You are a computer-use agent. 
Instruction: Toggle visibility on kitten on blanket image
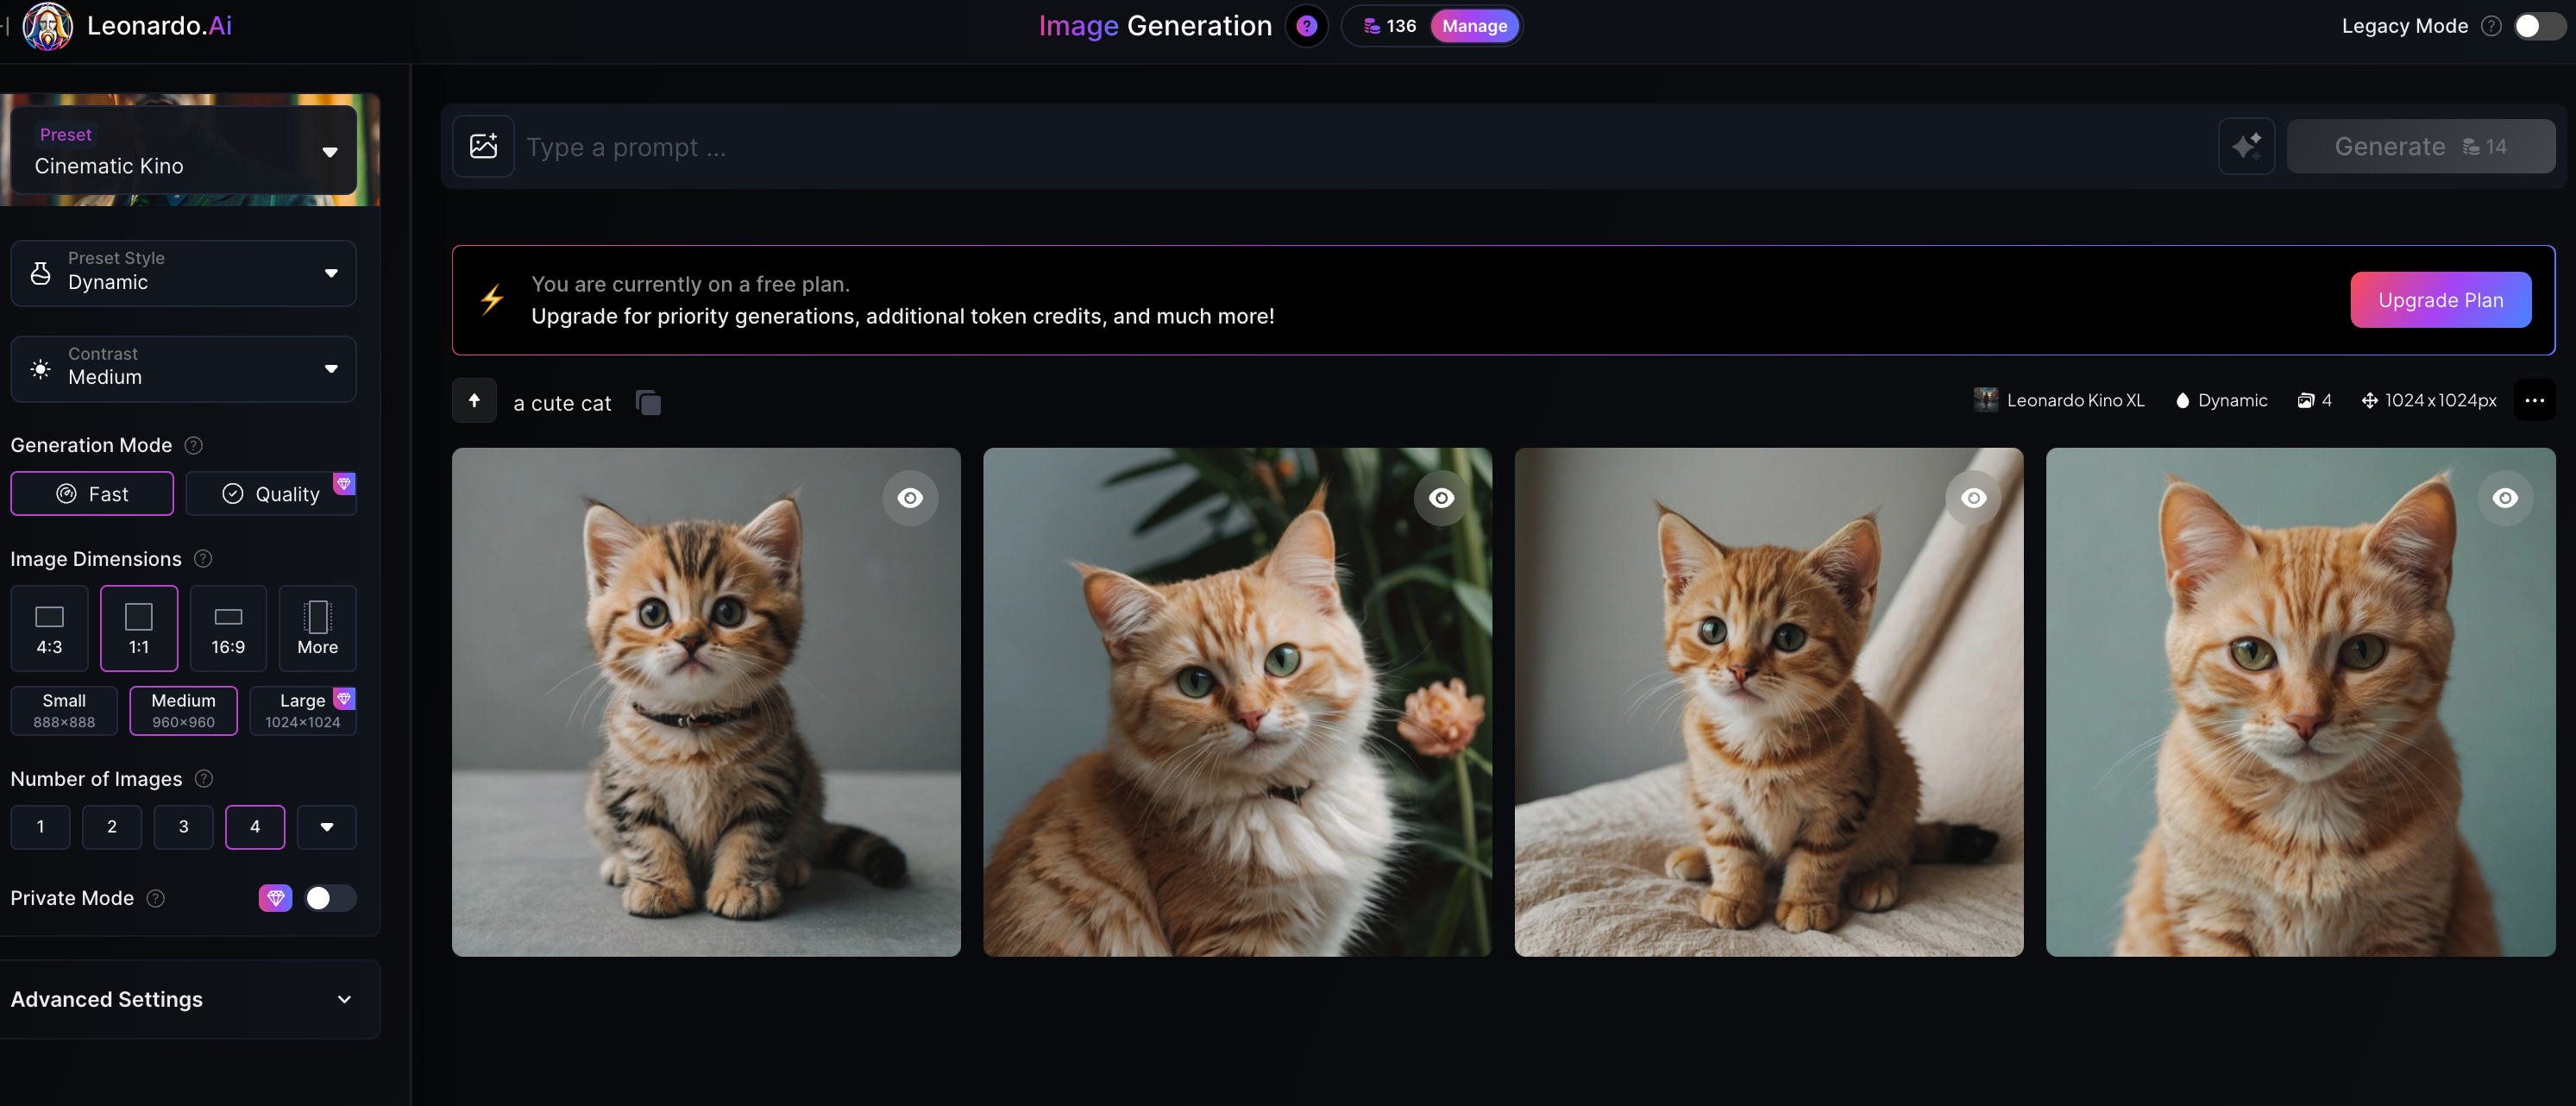tap(1973, 497)
